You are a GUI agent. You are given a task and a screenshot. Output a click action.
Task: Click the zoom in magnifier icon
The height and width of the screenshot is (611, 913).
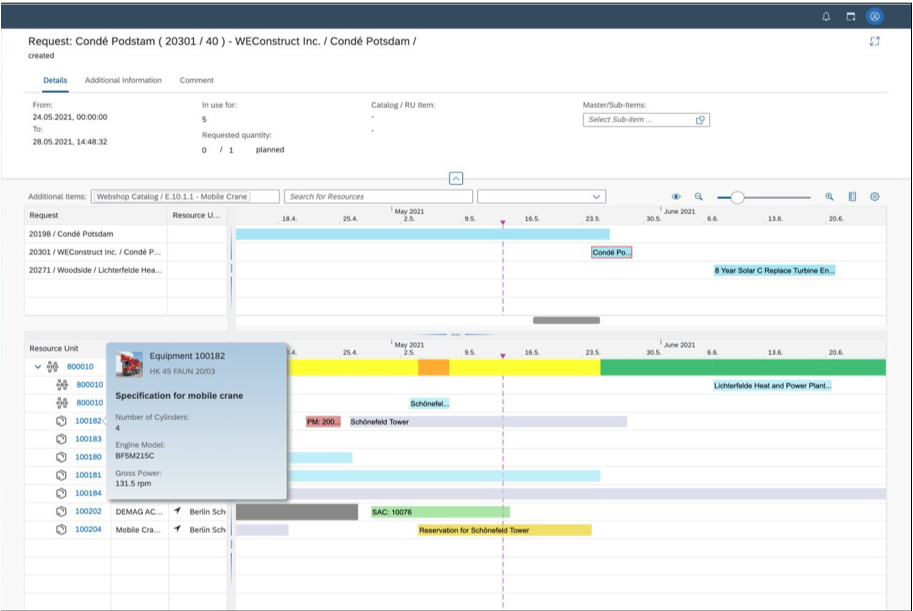(830, 196)
